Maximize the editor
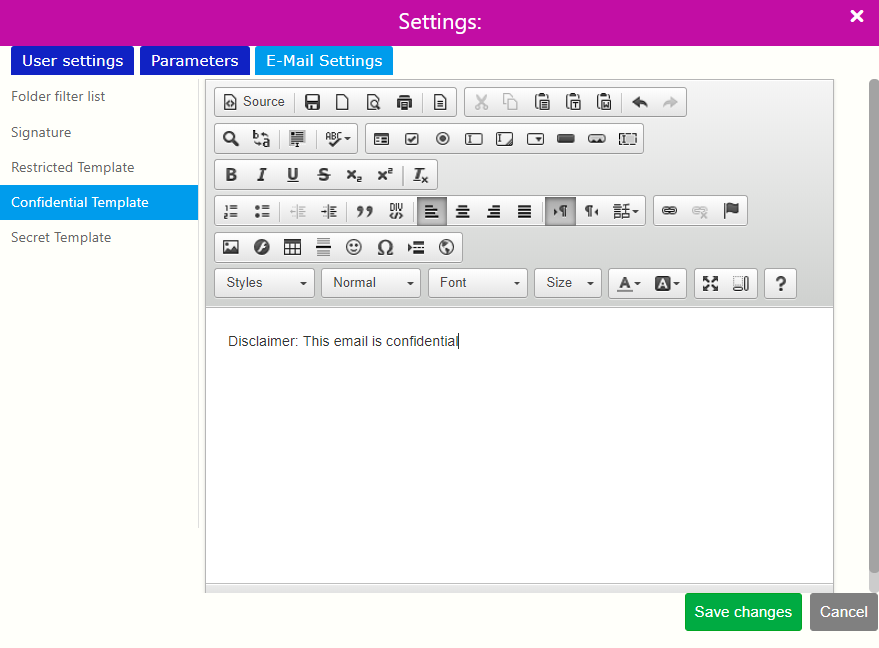879x648 pixels. point(710,284)
